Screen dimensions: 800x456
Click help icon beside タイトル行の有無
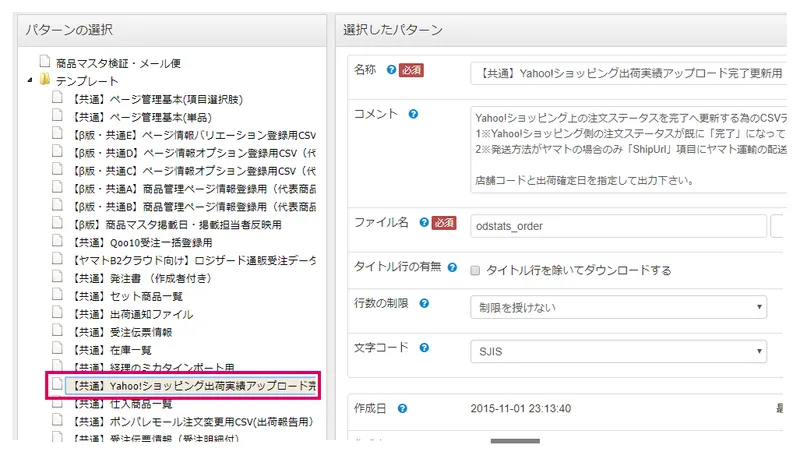pyautogui.click(x=452, y=267)
